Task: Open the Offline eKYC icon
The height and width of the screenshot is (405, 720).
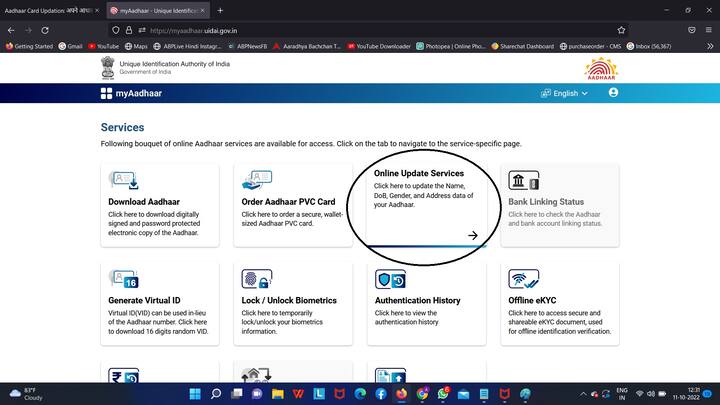Action: (524, 278)
